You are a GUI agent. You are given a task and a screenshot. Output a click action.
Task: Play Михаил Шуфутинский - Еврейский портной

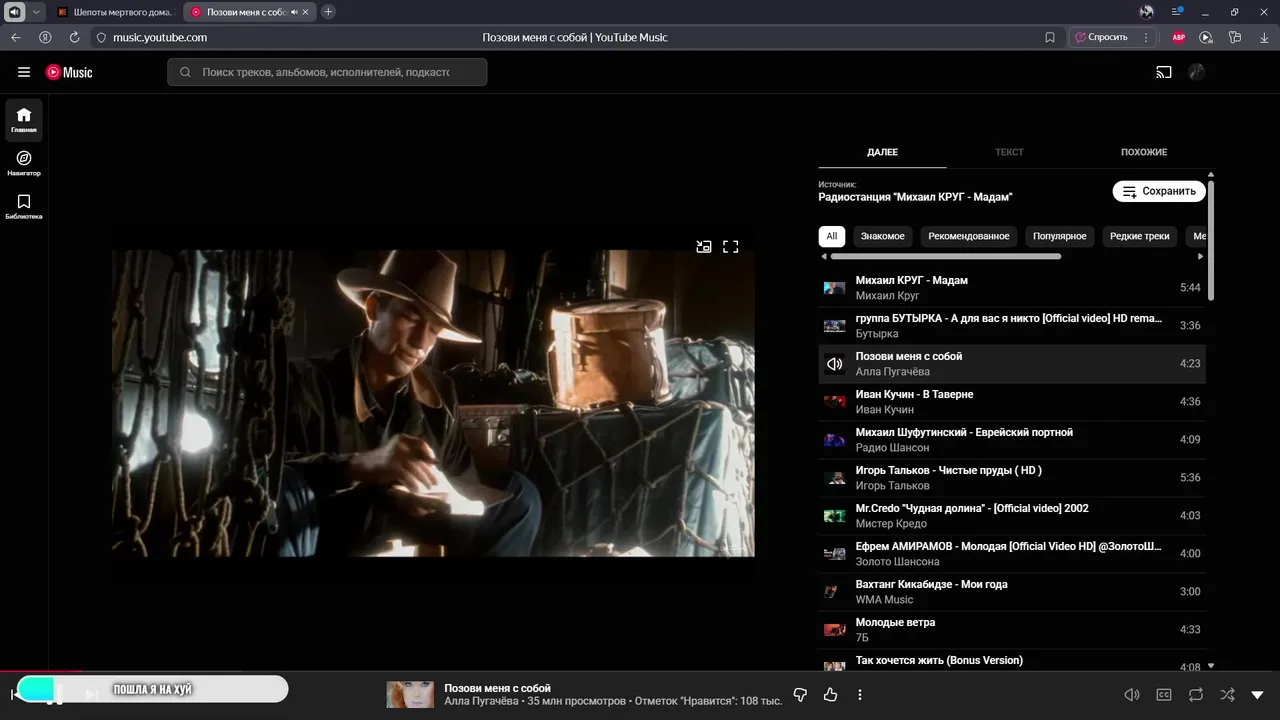click(1012, 440)
